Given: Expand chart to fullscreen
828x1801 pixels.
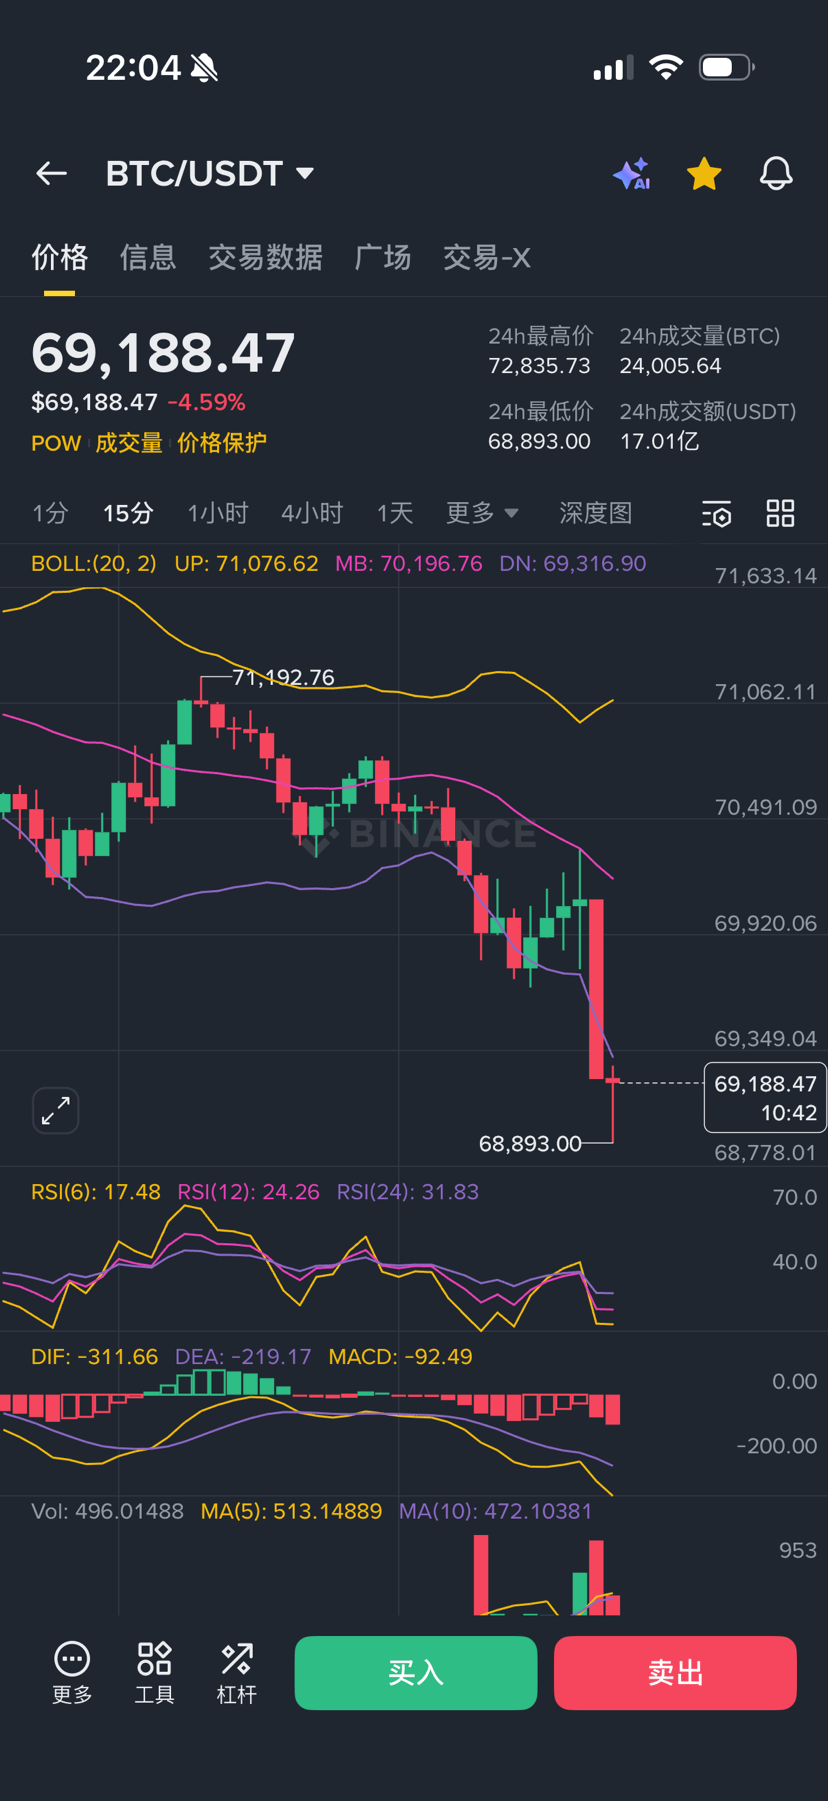Looking at the screenshot, I should pos(56,1110).
